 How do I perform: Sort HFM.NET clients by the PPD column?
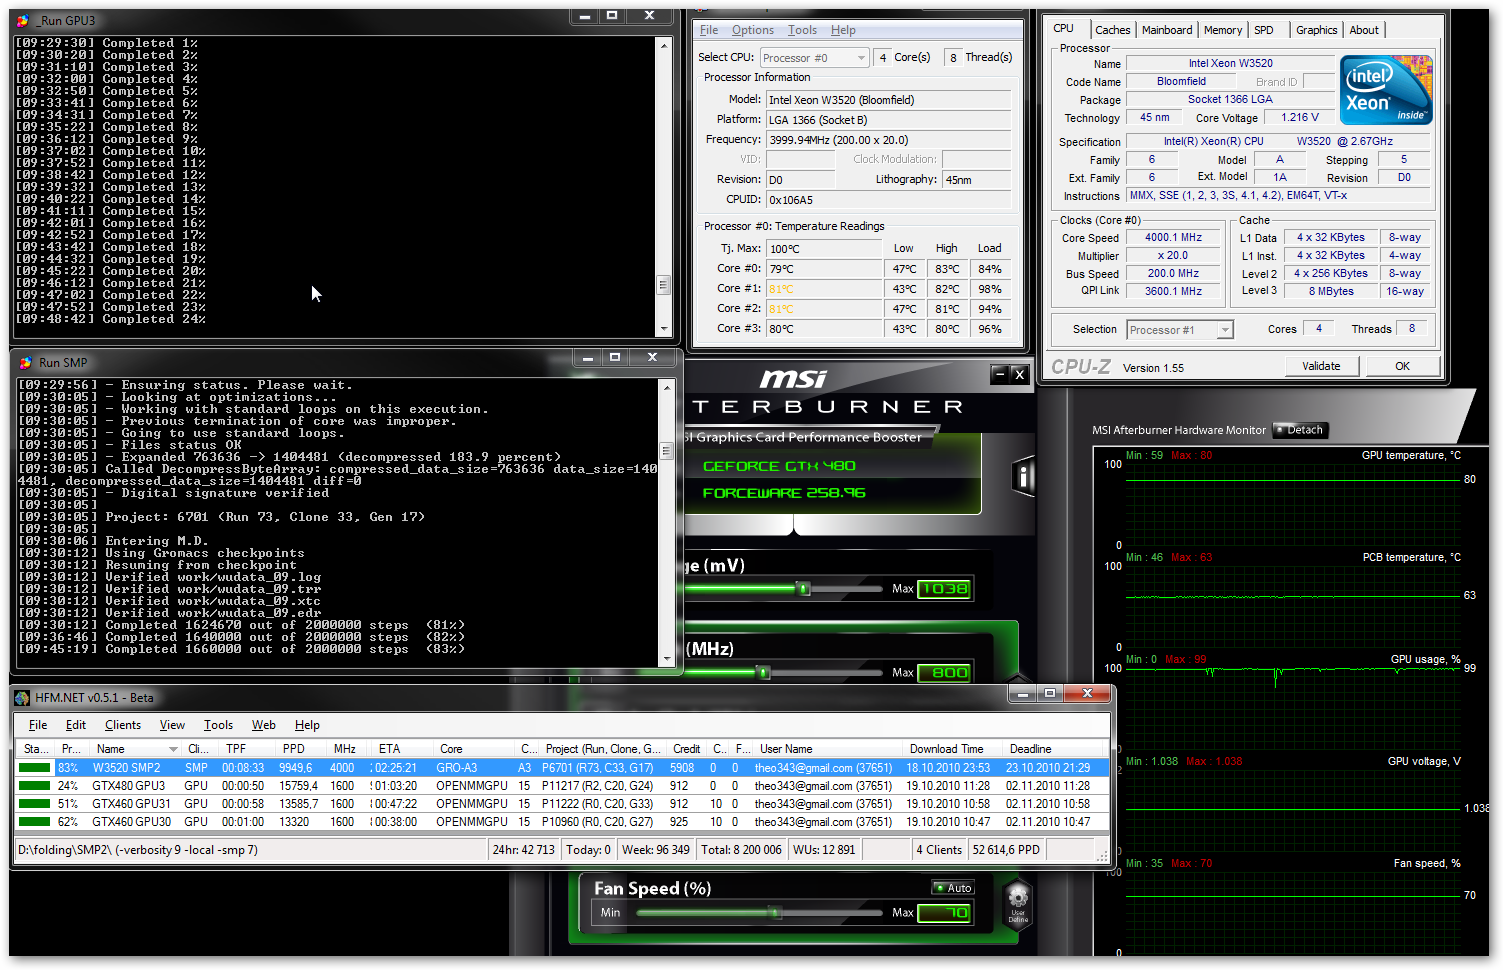tap(301, 749)
